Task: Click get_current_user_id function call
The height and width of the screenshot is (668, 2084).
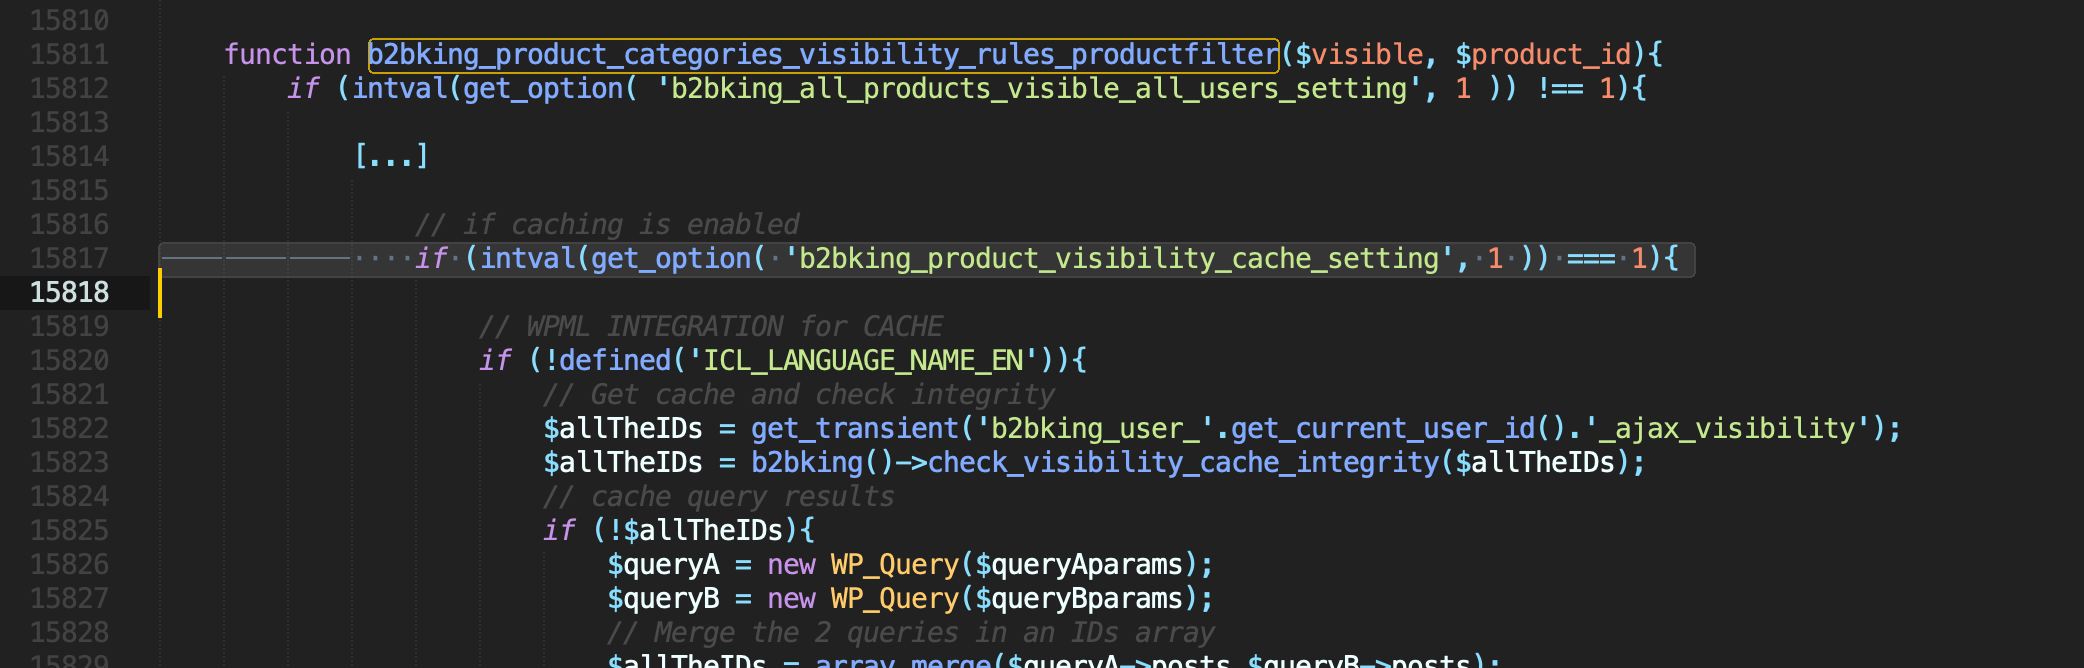Action: [1383, 428]
